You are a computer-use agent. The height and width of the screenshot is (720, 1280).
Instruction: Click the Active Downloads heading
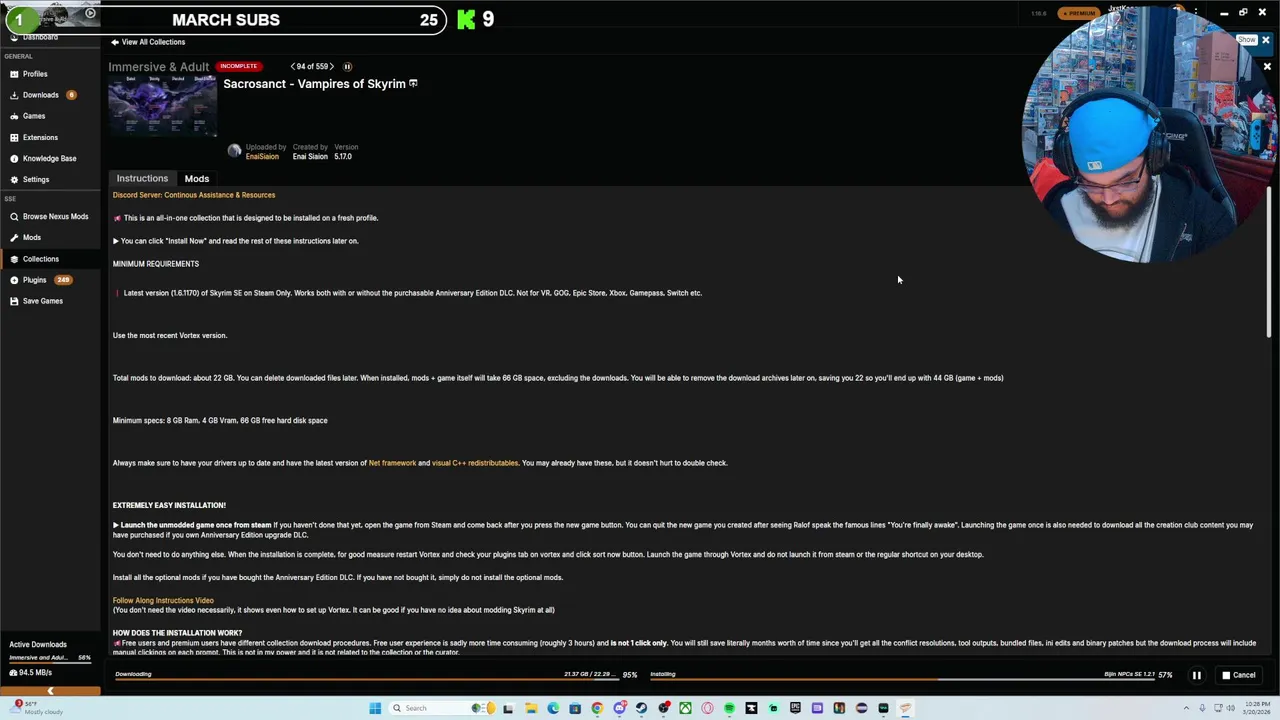(38, 645)
